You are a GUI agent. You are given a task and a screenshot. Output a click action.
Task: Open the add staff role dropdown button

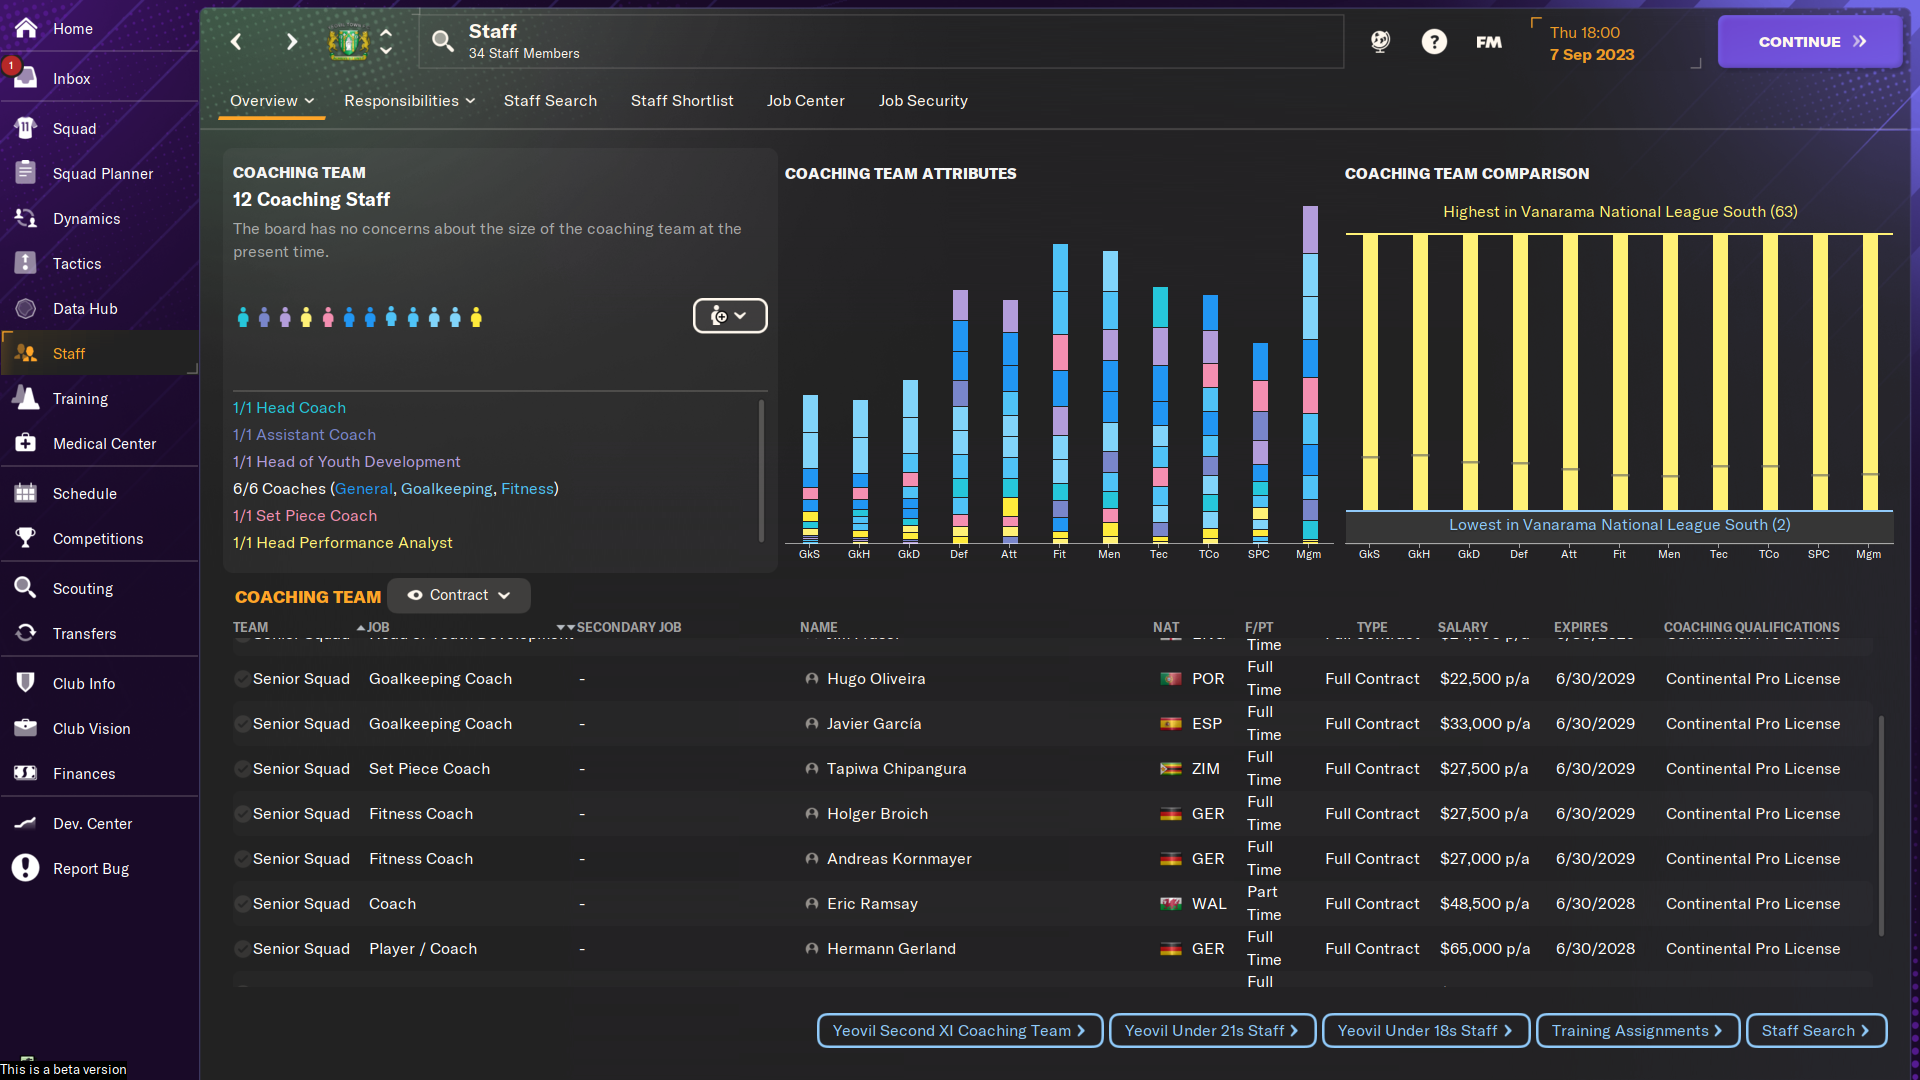click(730, 316)
